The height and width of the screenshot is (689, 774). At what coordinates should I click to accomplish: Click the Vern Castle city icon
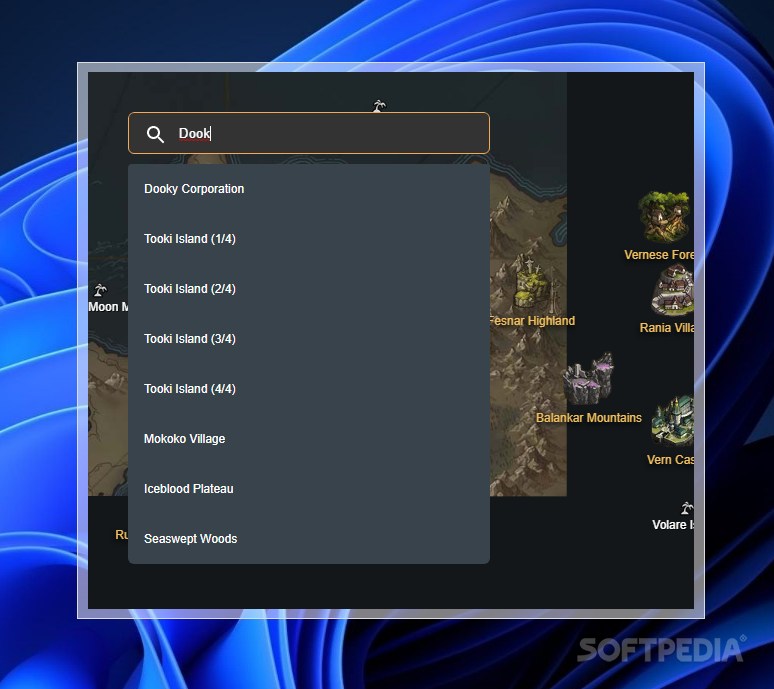click(x=672, y=421)
